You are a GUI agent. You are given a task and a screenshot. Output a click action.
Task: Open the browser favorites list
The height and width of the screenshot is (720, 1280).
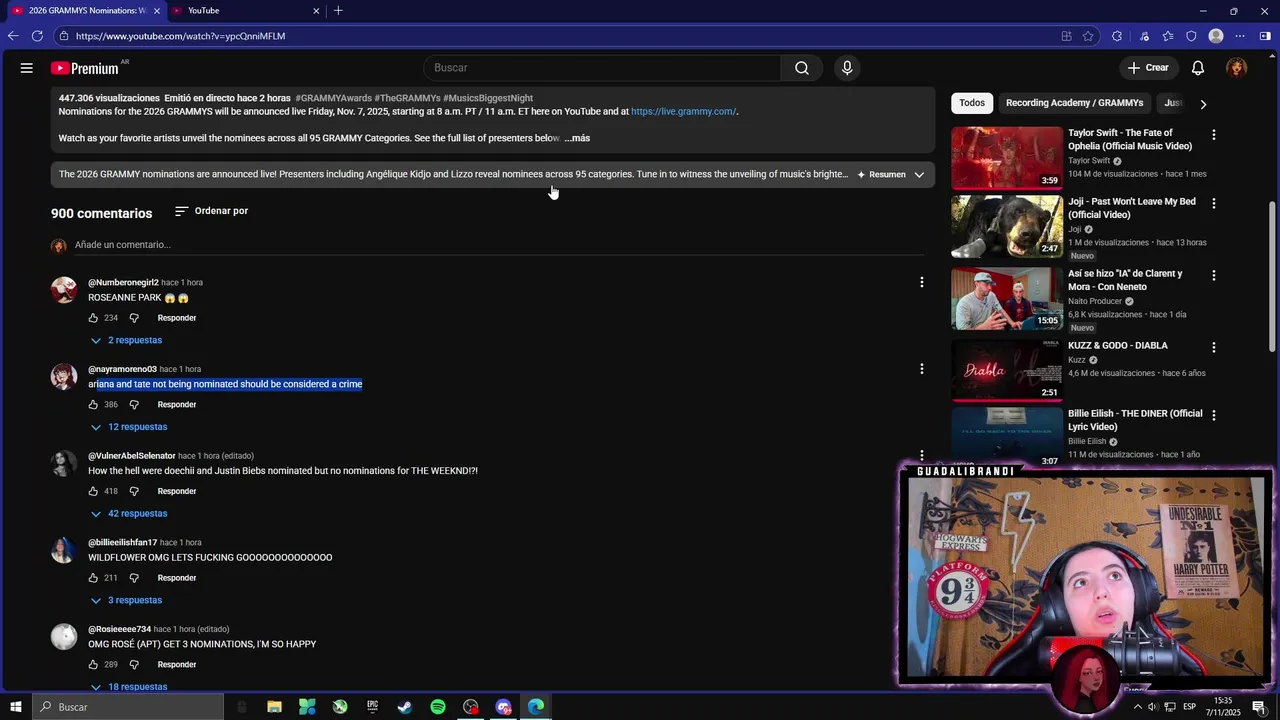(x=1167, y=36)
